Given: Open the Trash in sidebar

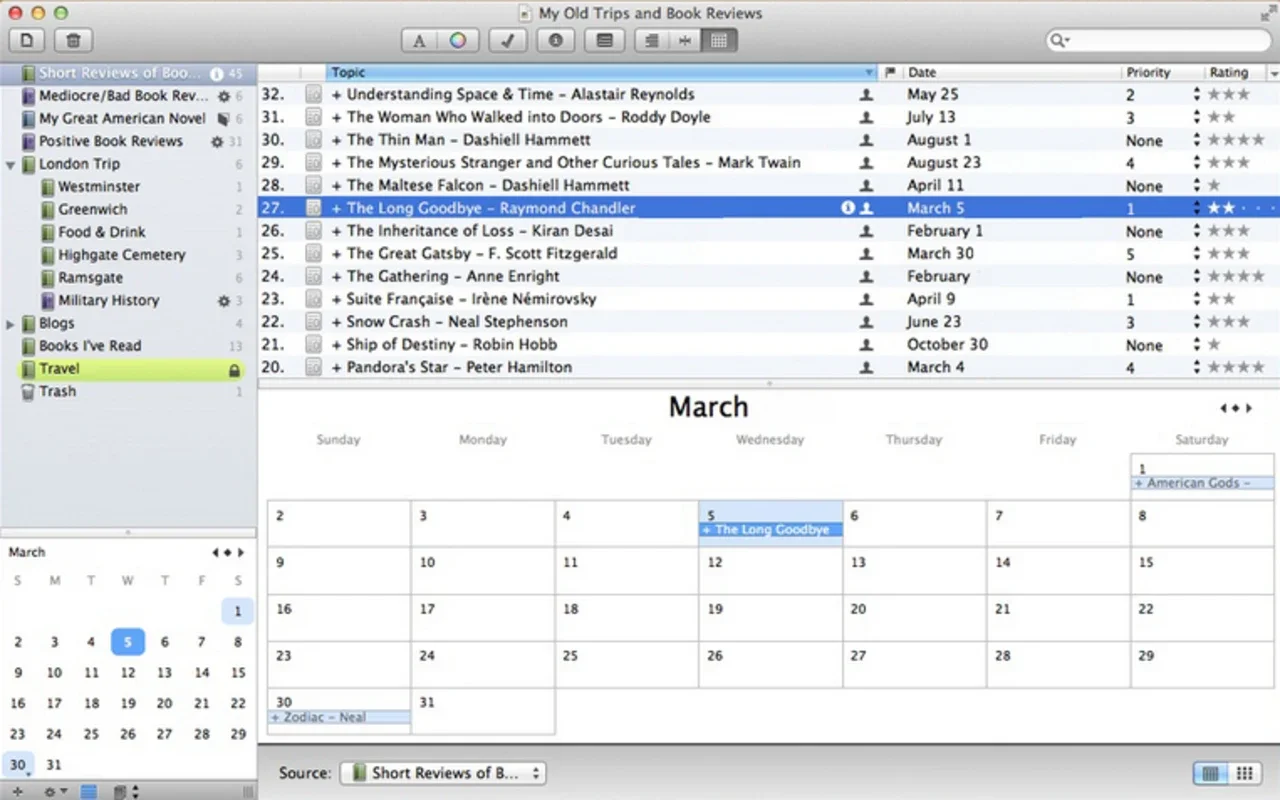Looking at the screenshot, I should (129, 391).
